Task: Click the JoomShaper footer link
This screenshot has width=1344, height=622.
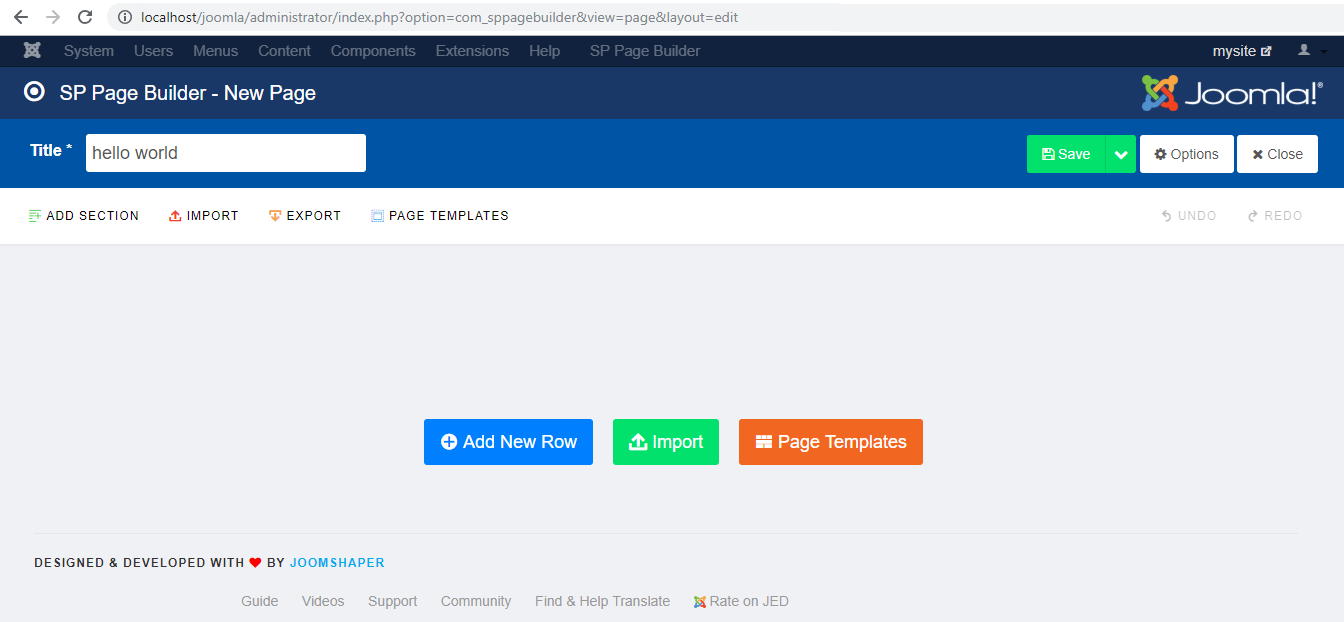Action: pyautogui.click(x=337, y=563)
